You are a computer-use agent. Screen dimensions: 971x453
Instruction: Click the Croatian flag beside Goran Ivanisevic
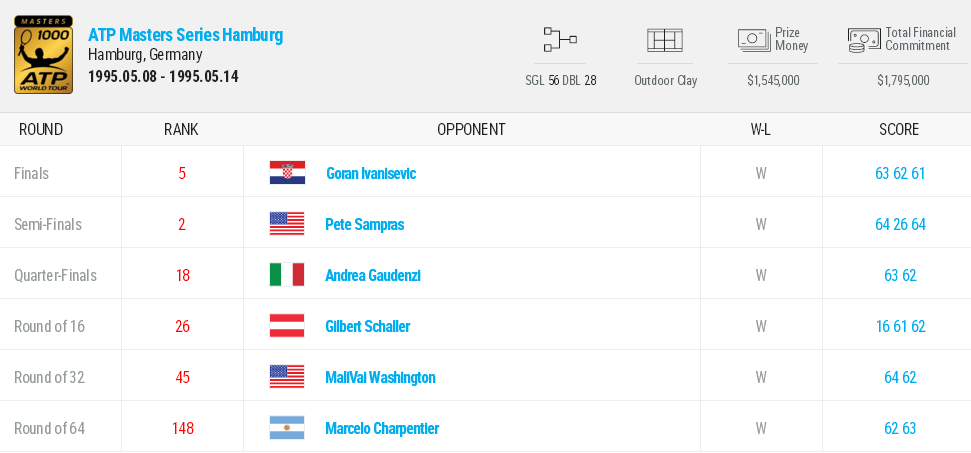coord(287,173)
